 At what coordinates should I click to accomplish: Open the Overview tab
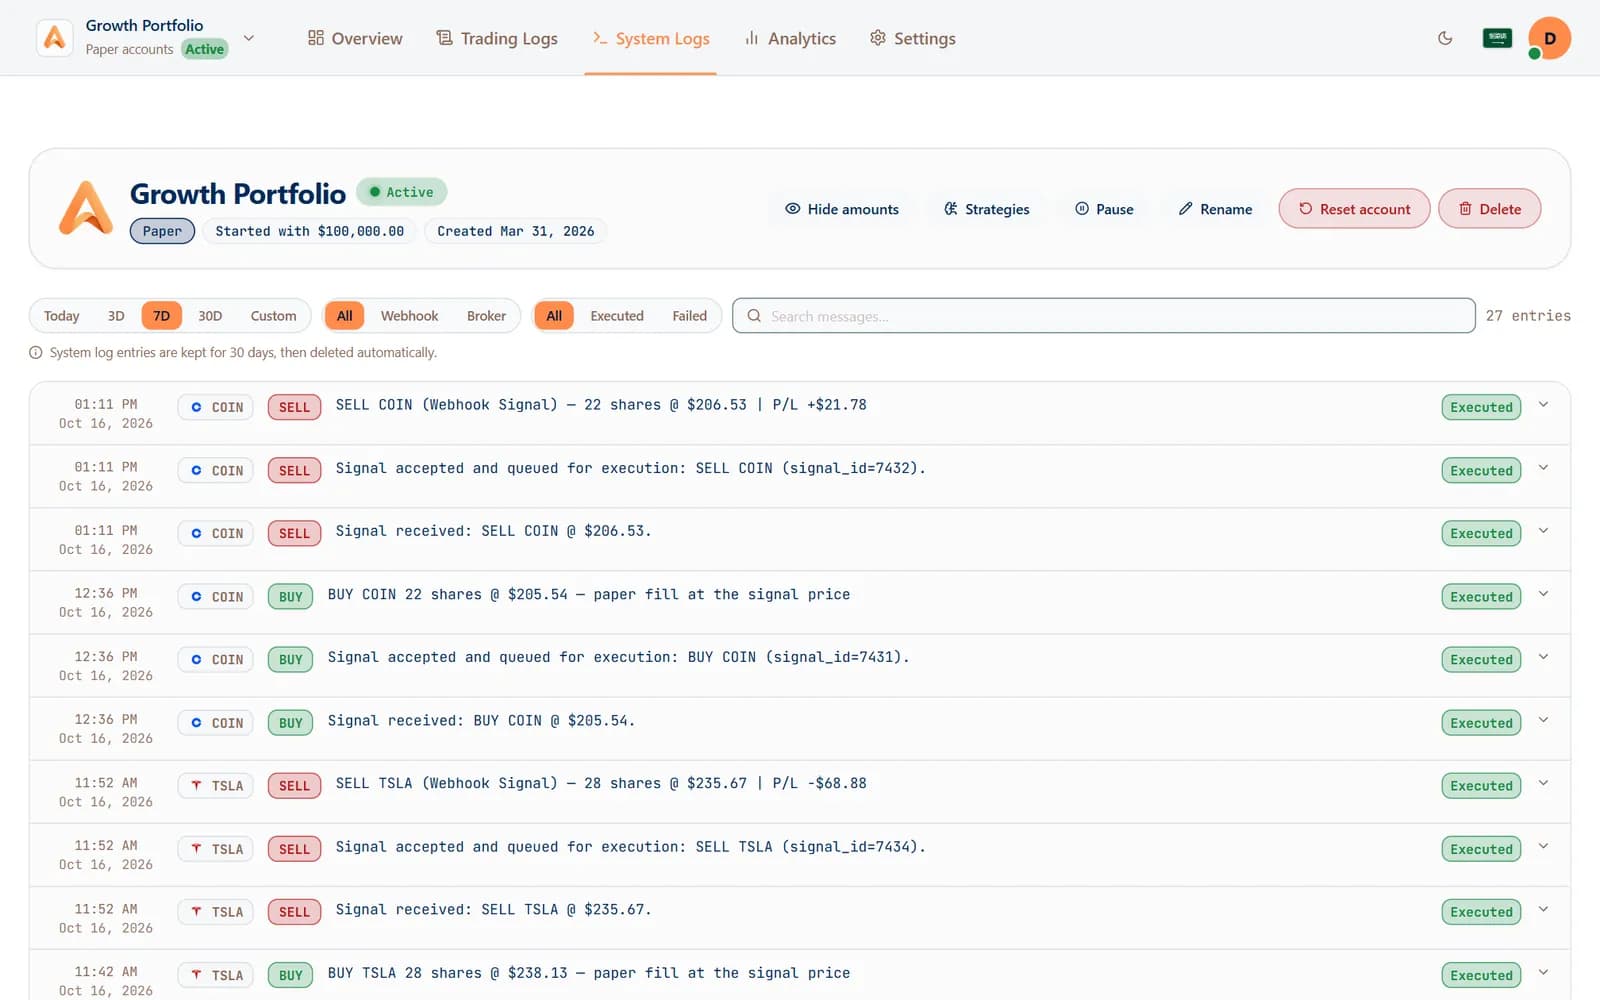point(355,38)
